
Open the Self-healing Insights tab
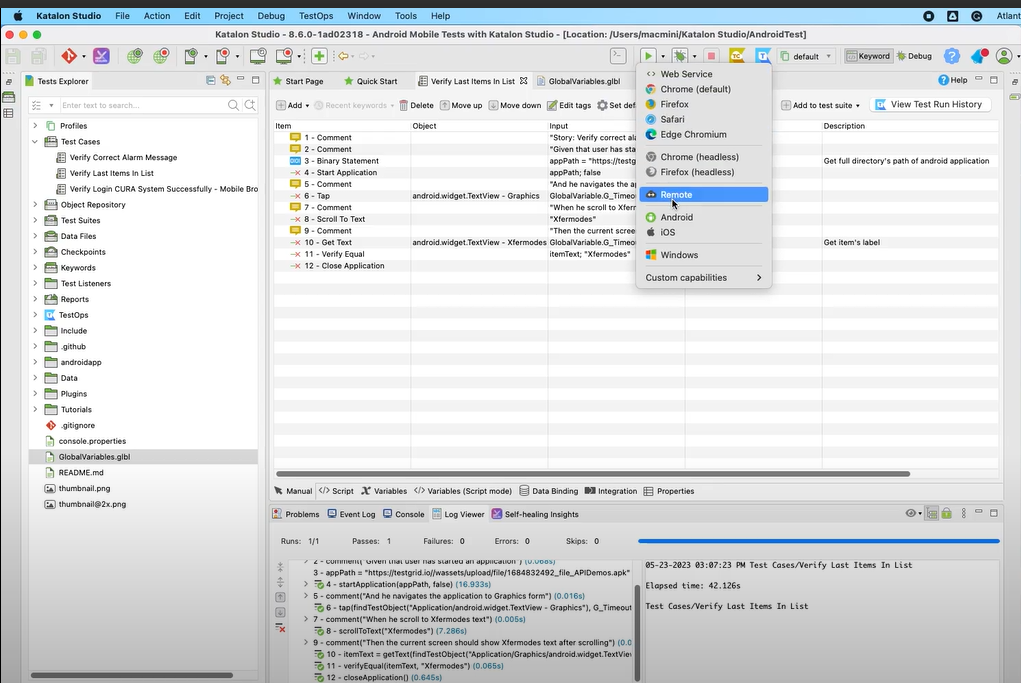coord(535,514)
